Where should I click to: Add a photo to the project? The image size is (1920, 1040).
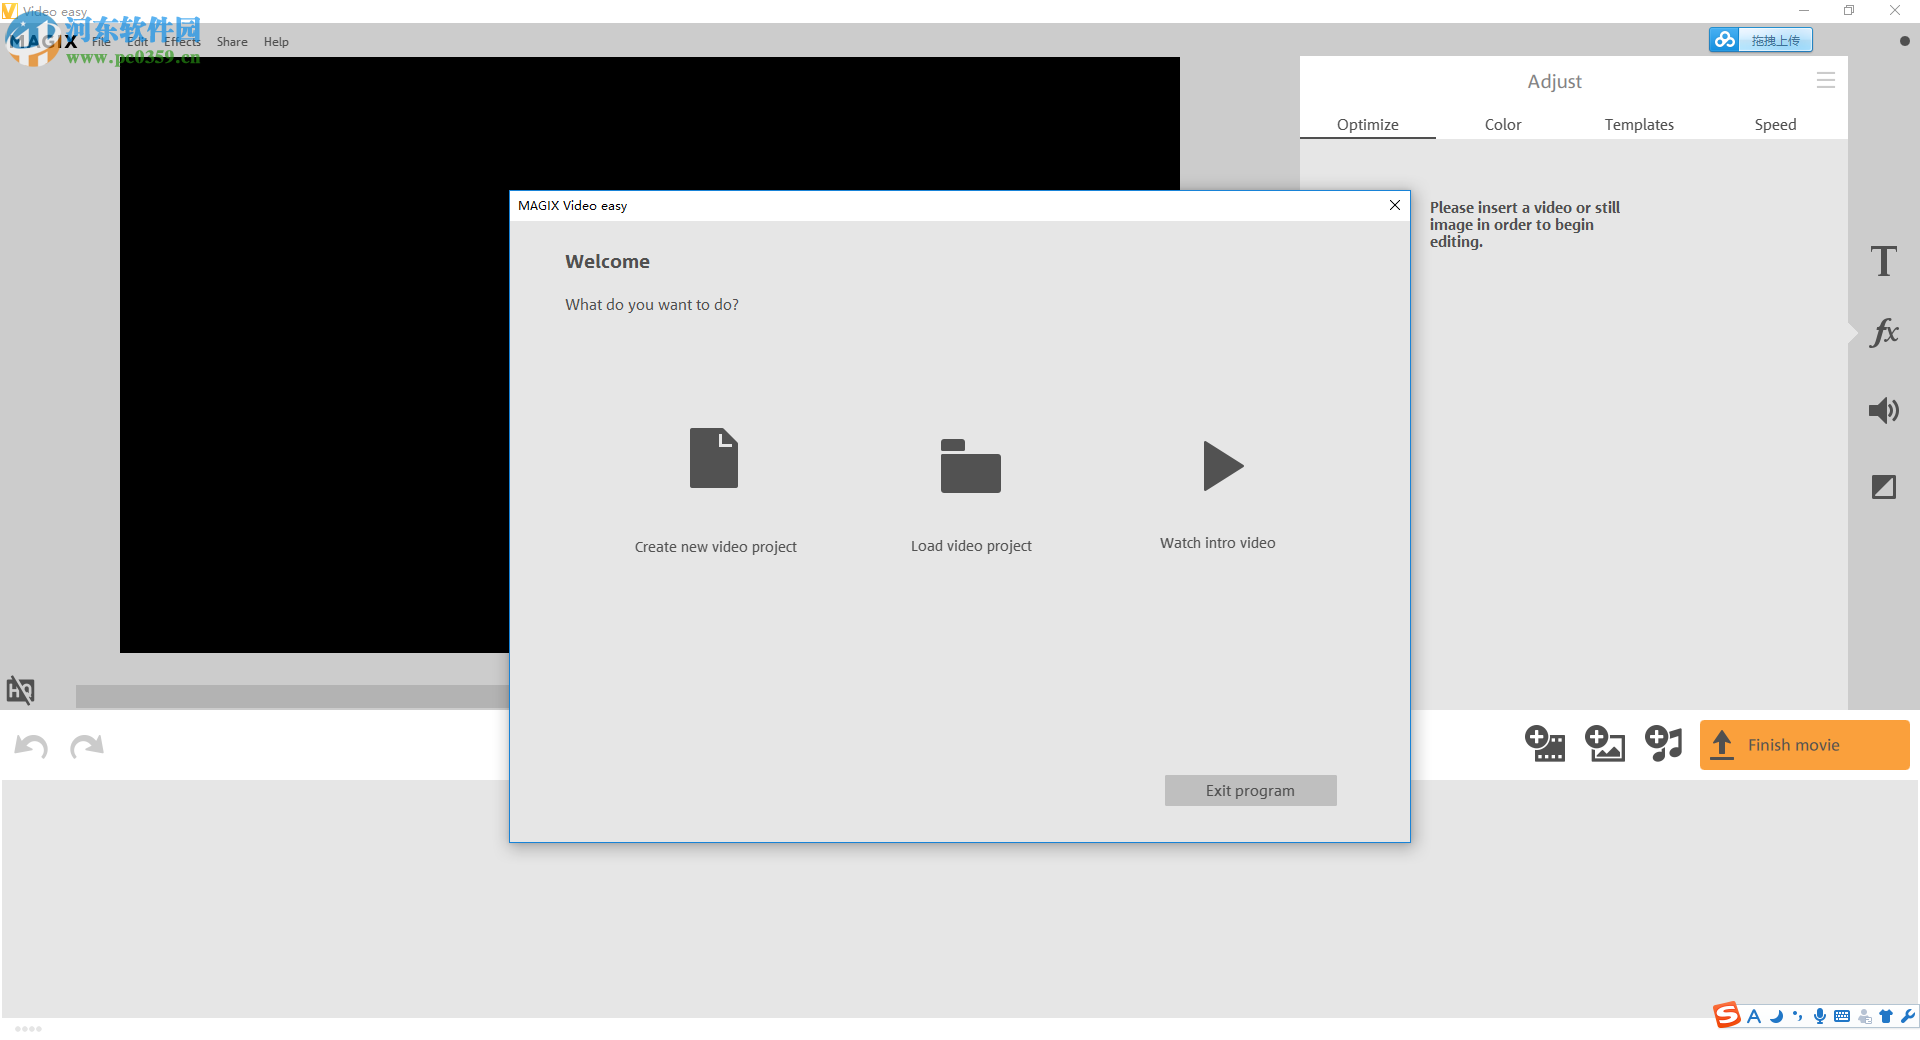coord(1604,744)
